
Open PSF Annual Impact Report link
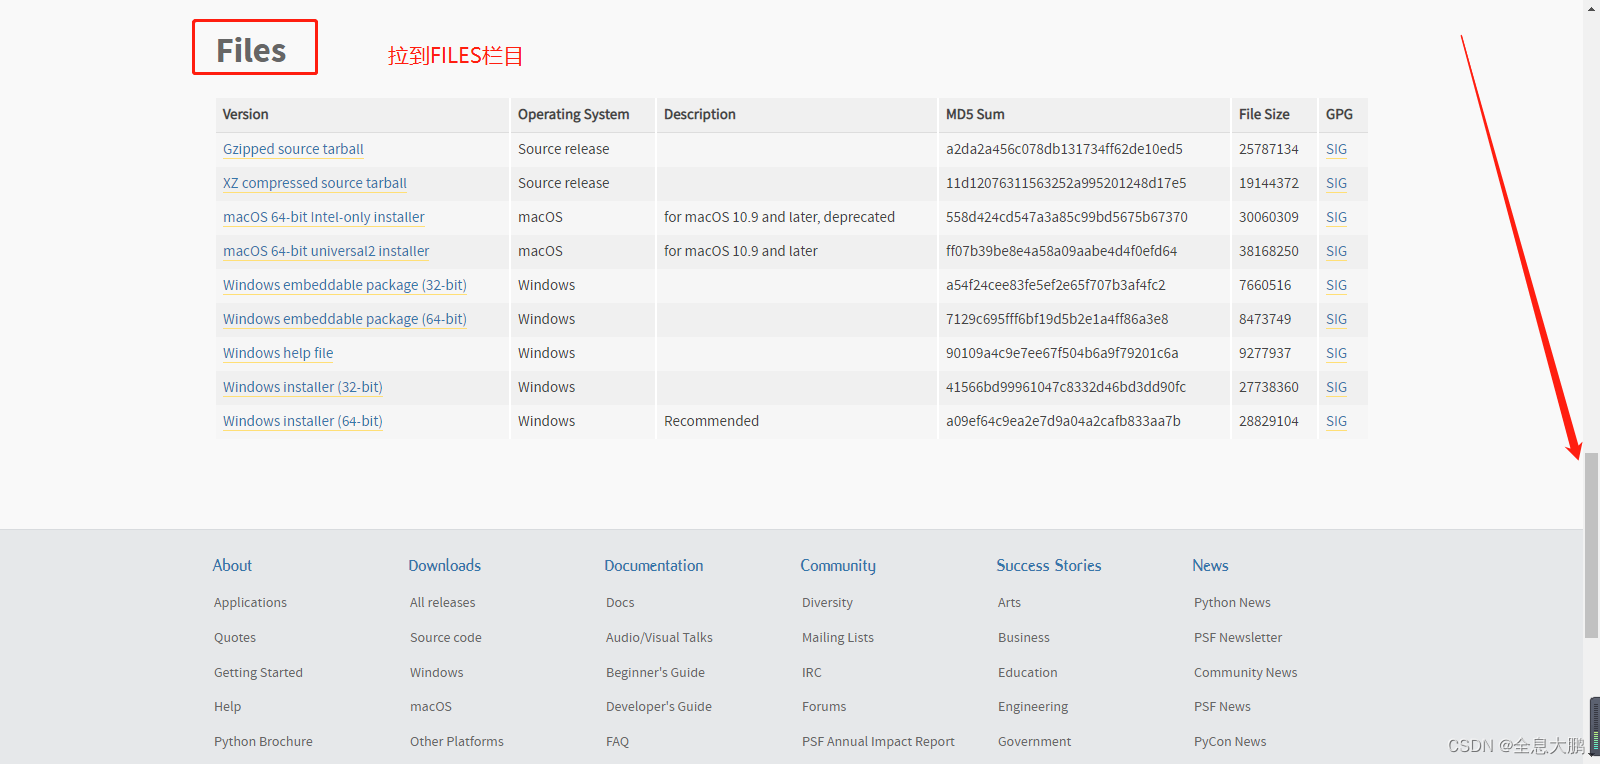(x=878, y=742)
